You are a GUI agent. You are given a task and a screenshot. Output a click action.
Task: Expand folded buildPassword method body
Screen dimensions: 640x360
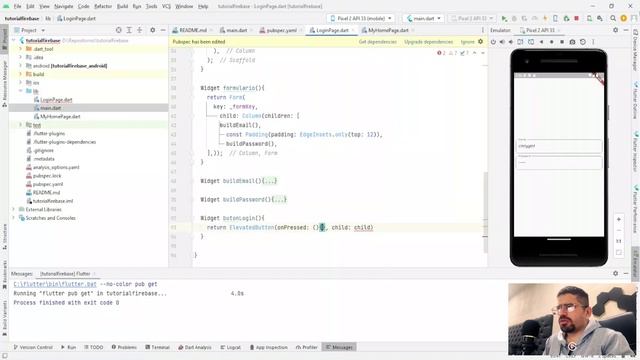280,200
